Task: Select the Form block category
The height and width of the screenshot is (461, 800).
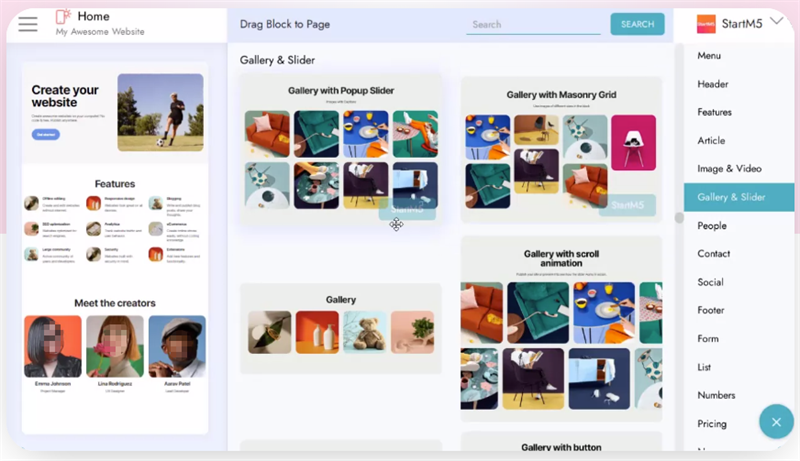Action: pos(708,339)
